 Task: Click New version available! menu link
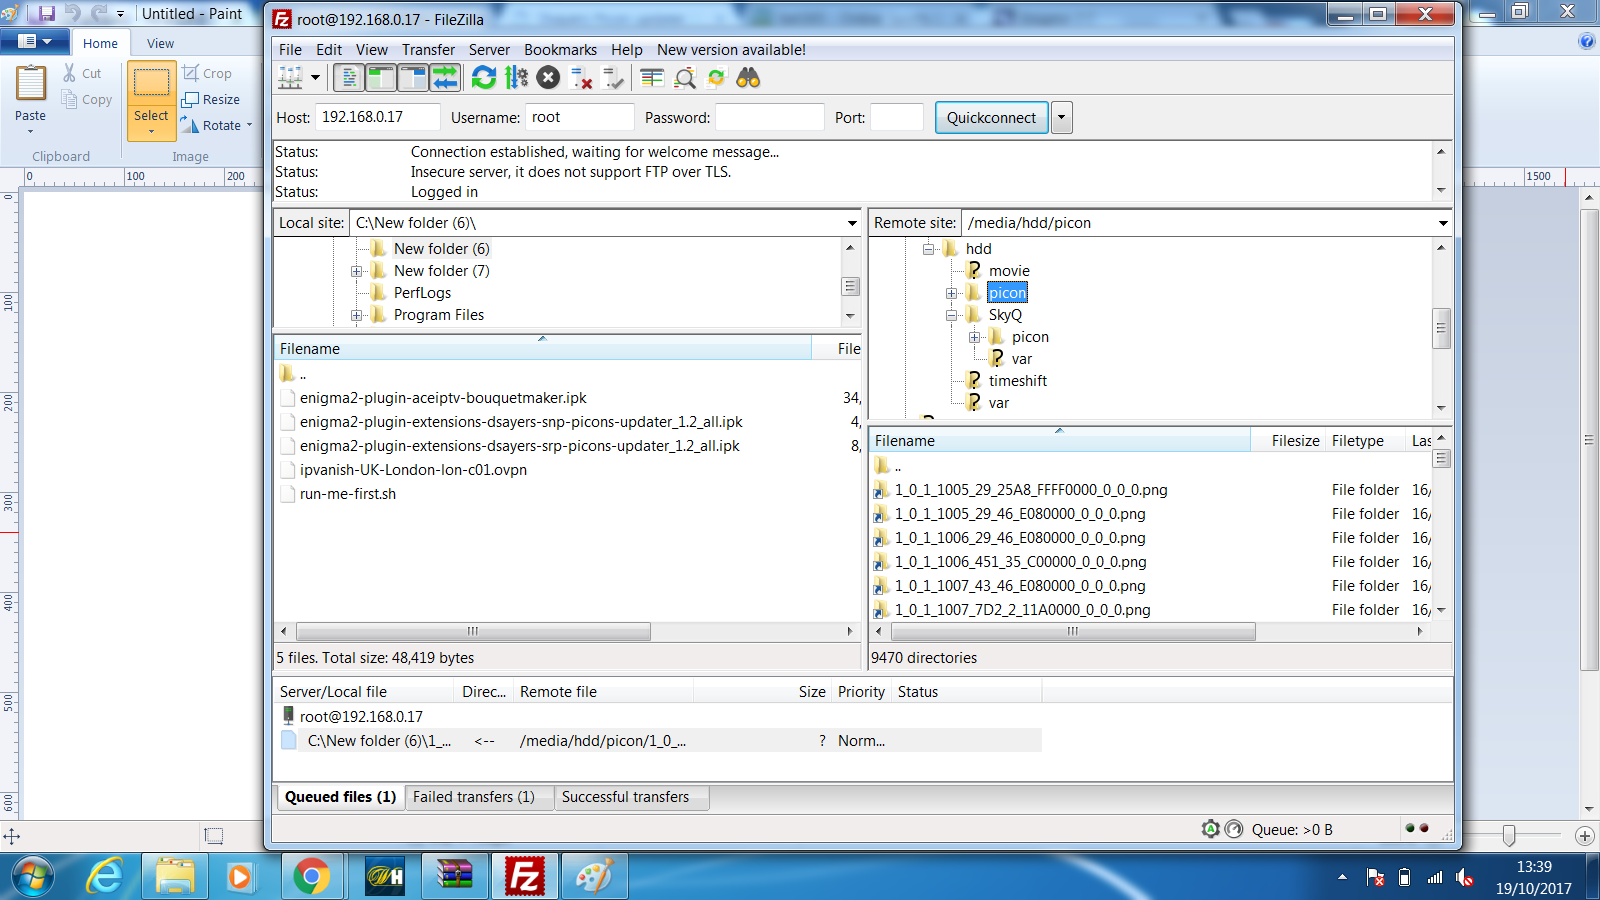[x=731, y=50]
